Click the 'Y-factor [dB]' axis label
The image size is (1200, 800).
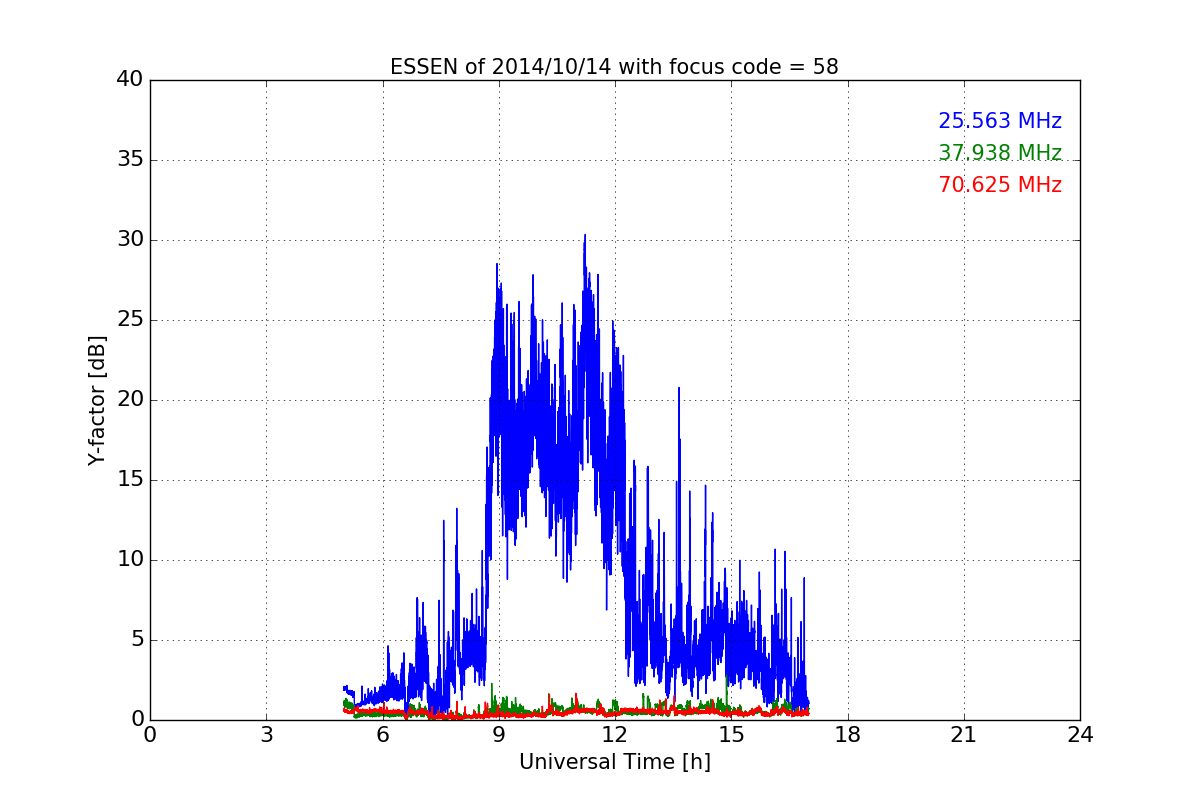point(97,400)
